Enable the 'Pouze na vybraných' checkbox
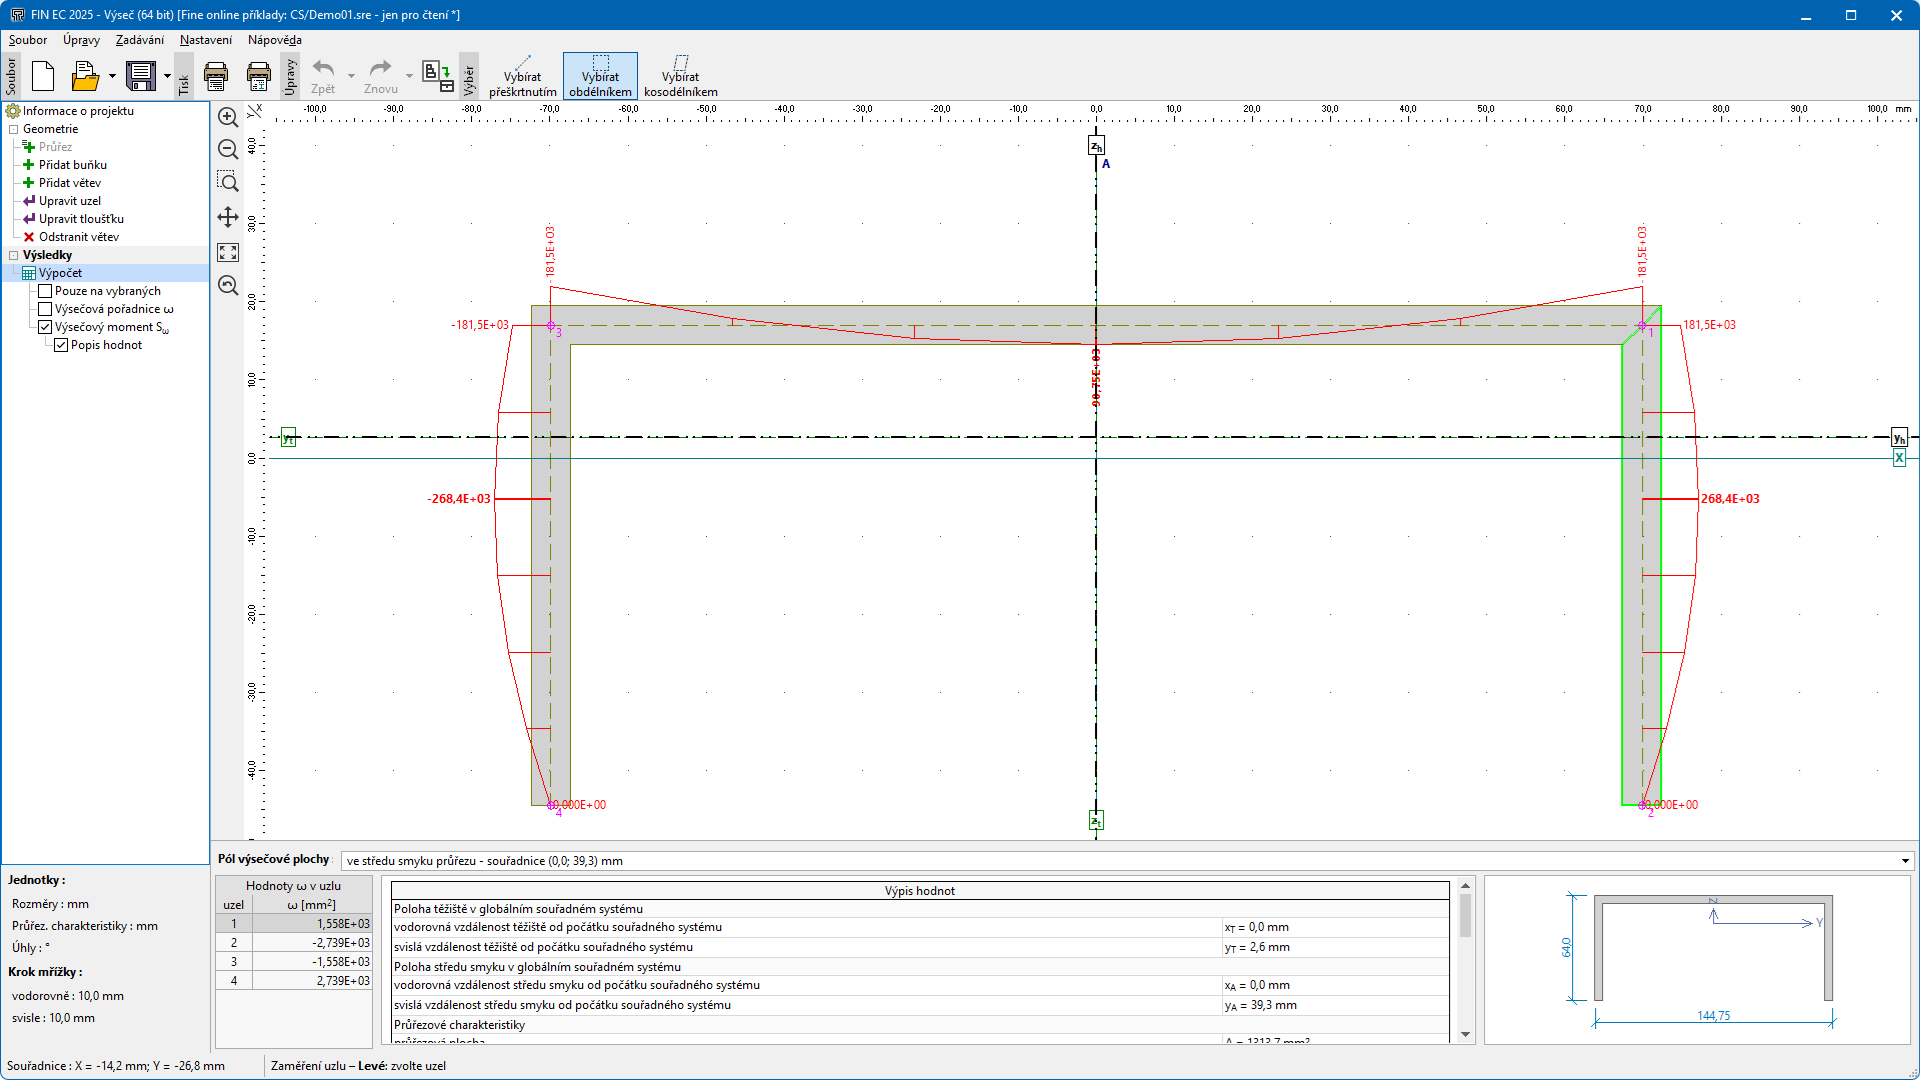The image size is (1920, 1080). (45, 291)
